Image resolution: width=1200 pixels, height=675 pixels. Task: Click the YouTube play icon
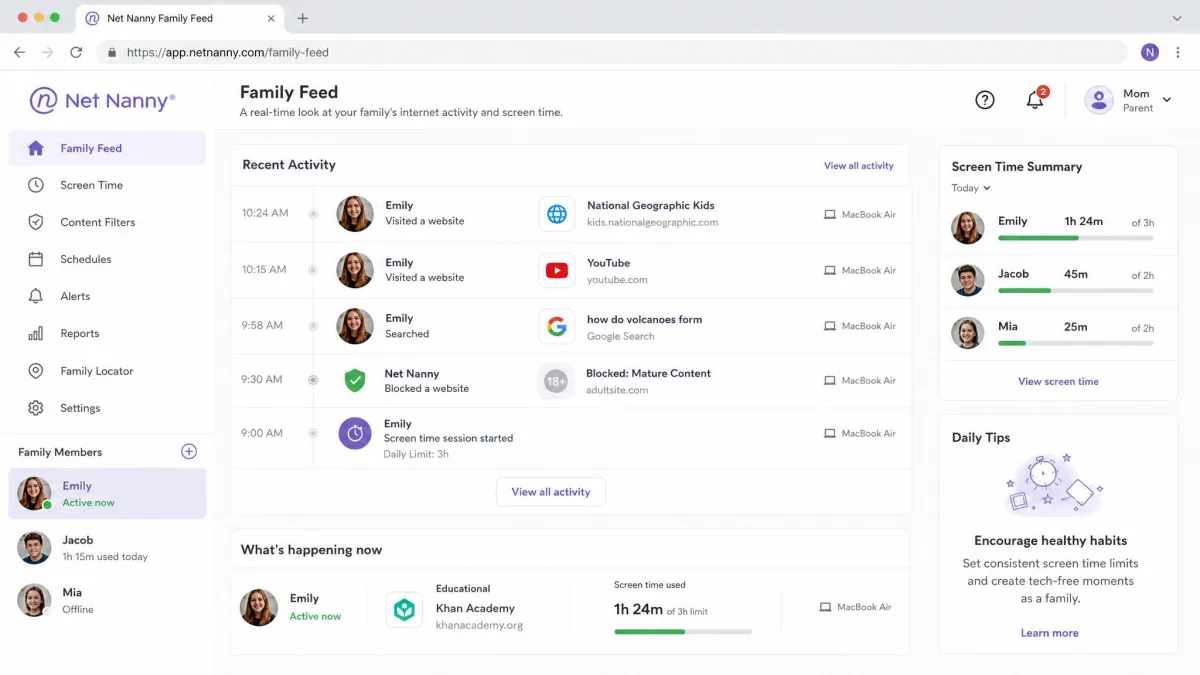[x=557, y=270]
